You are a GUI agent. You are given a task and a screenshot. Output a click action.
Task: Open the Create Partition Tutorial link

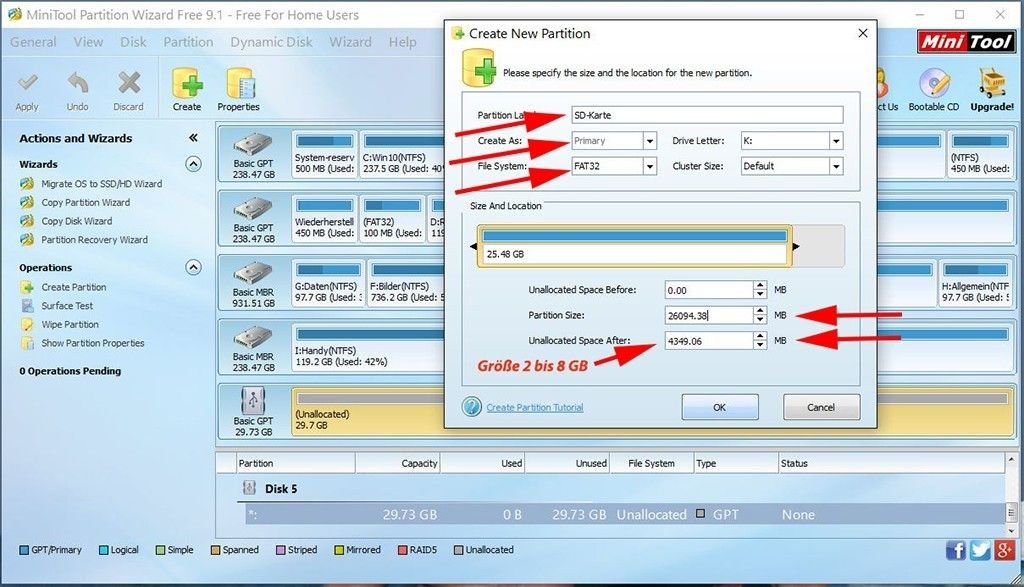tap(534, 407)
